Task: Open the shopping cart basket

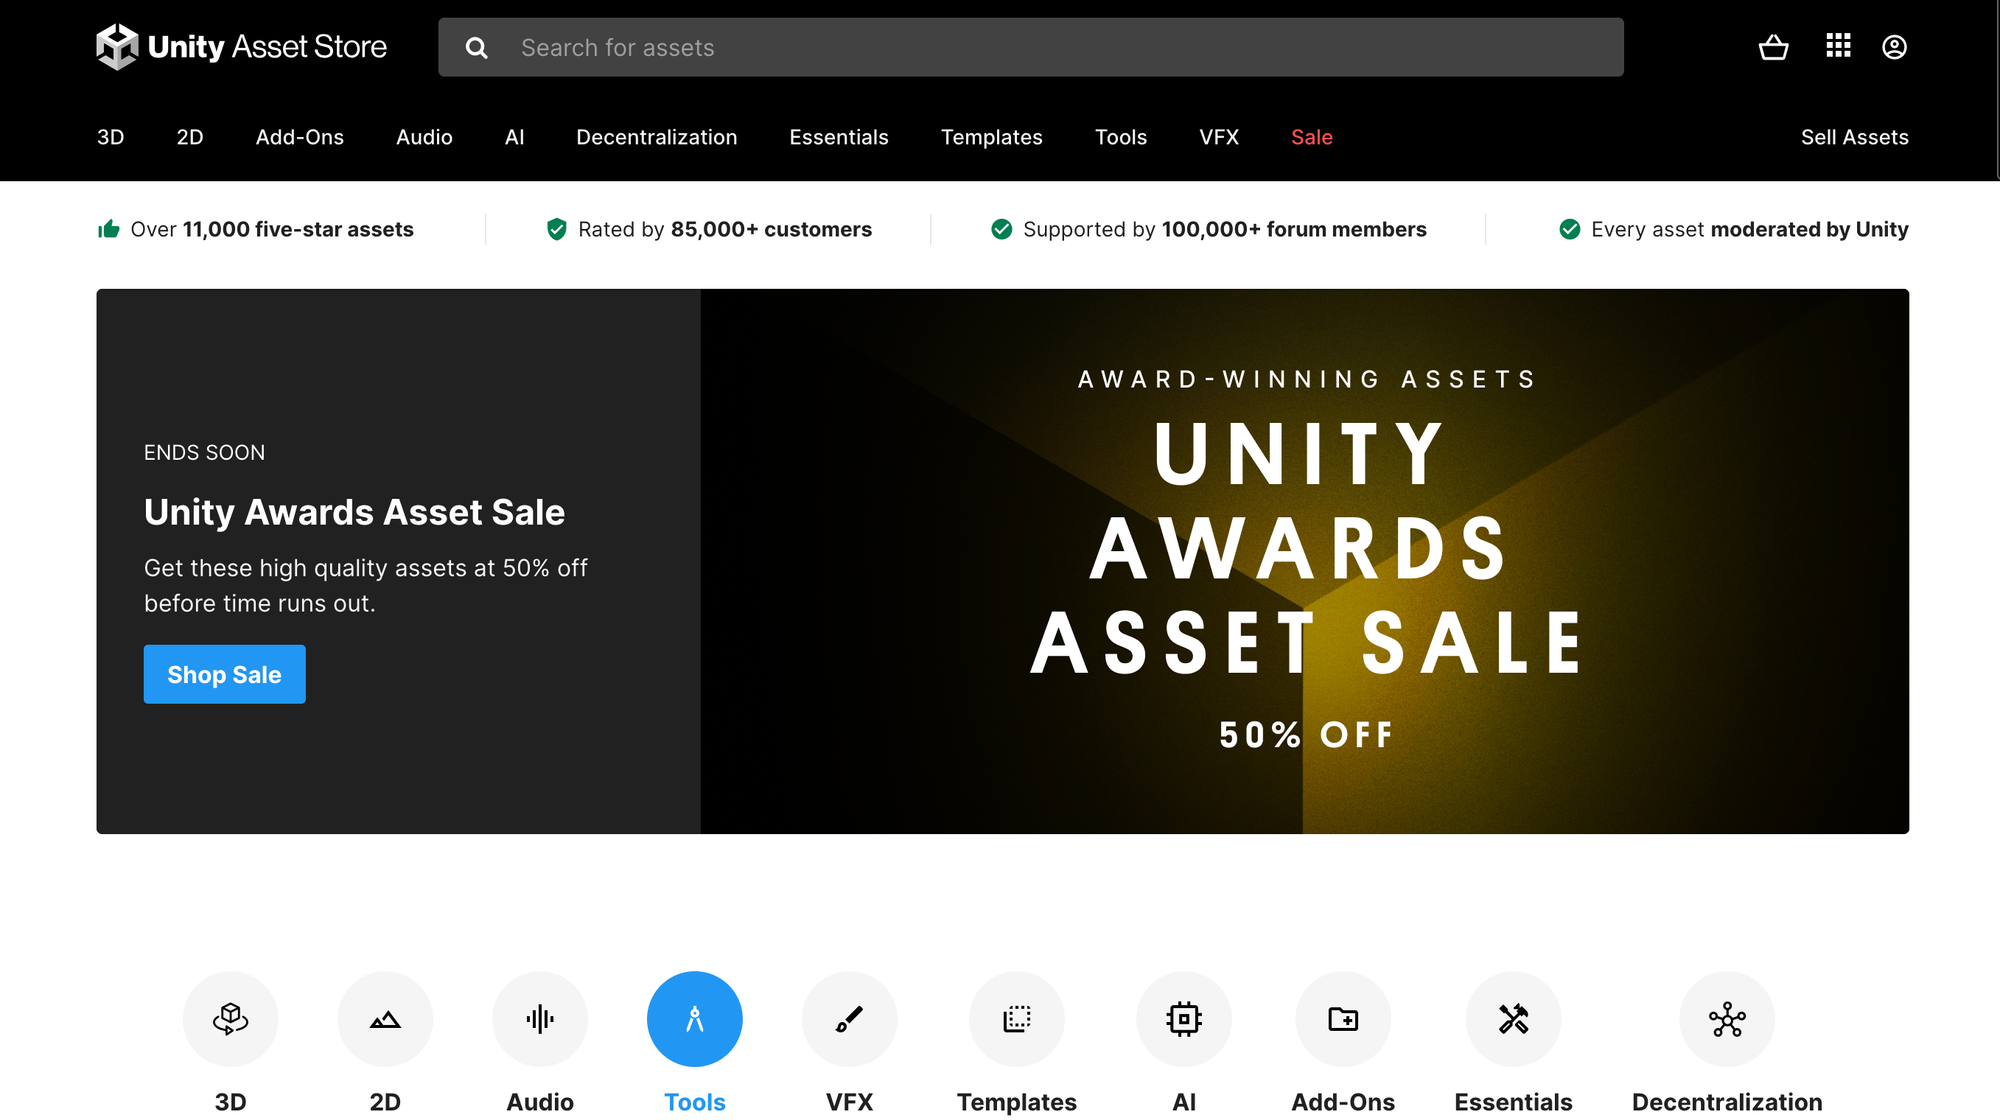Action: click(1773, 47)
